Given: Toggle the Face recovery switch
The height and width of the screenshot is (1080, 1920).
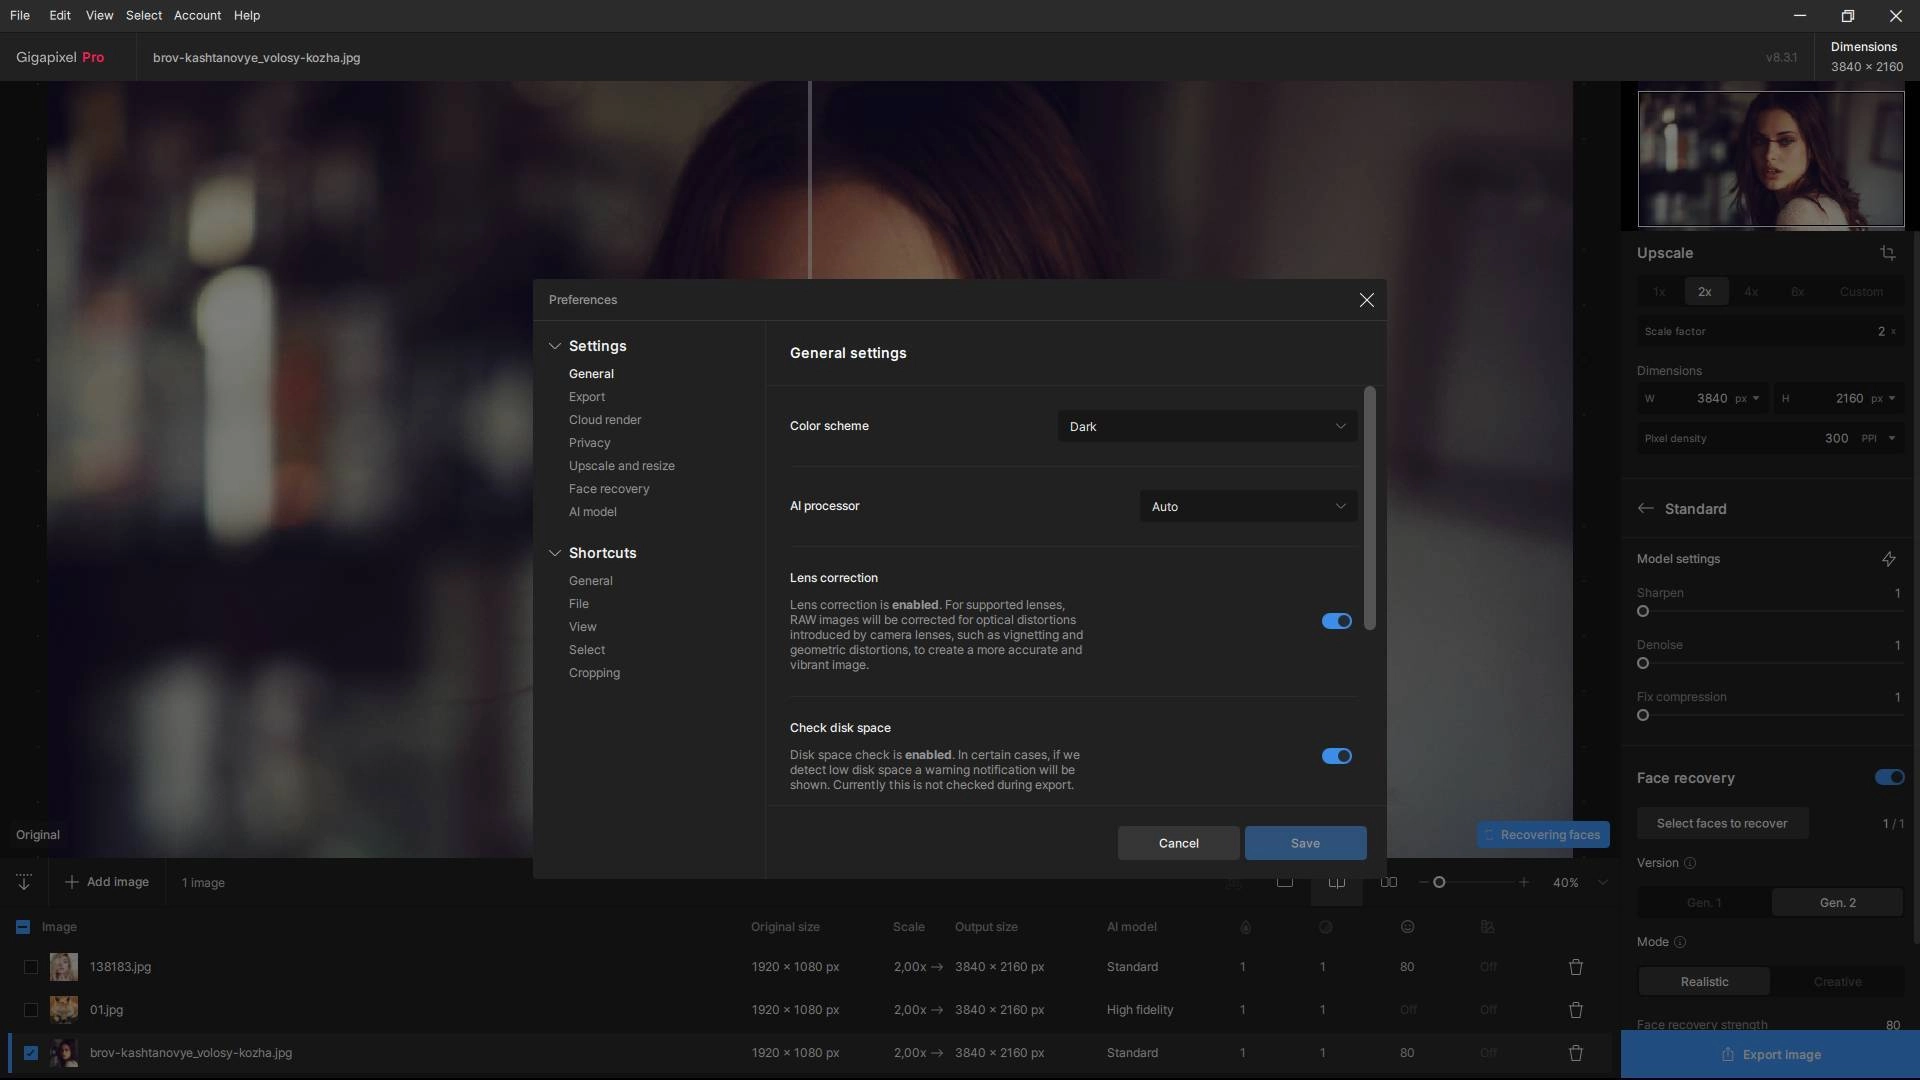Looking at the screenshot, I should click(1889, 777).
